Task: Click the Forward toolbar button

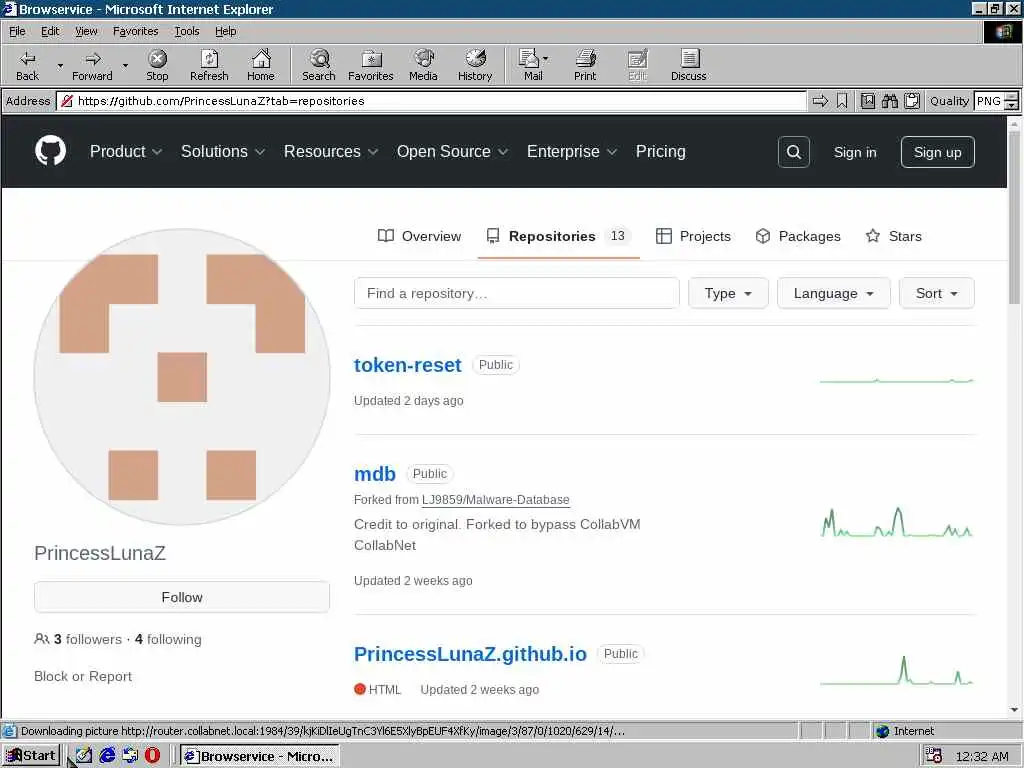Action: click(92, 65)
